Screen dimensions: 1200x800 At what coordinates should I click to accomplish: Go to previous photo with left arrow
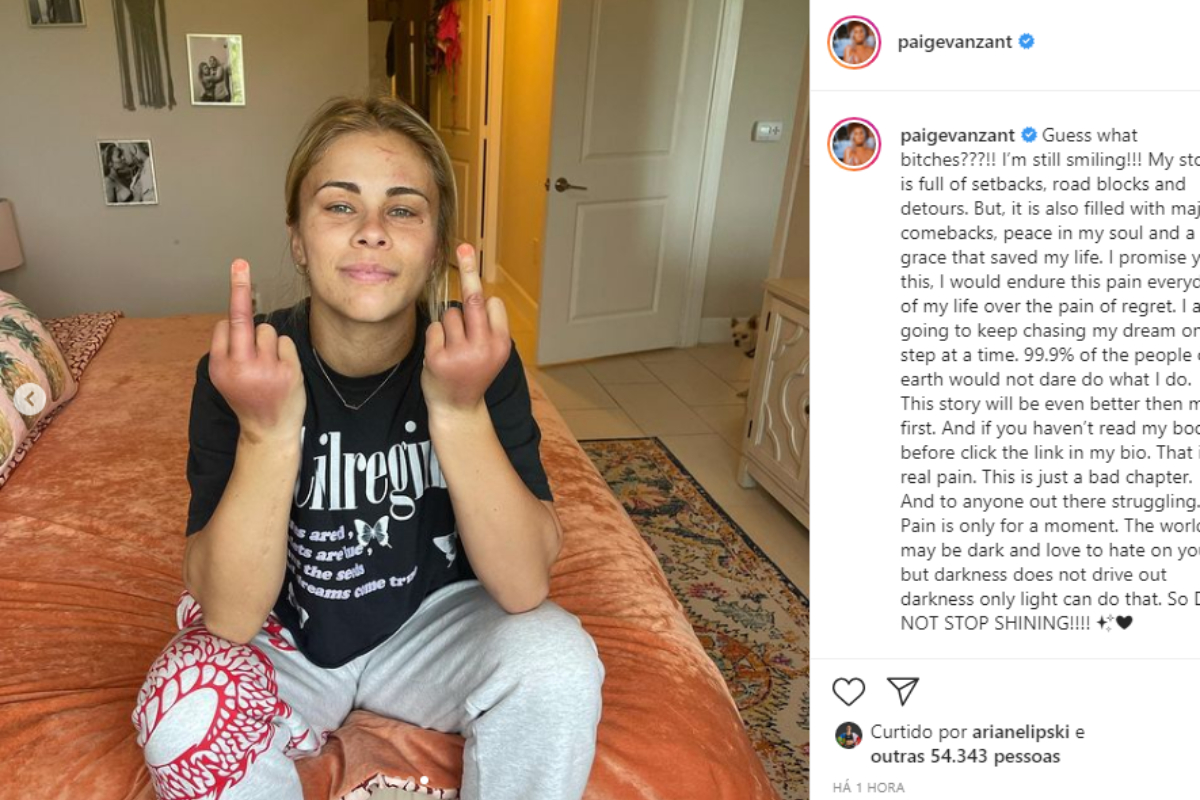point(29,399)
